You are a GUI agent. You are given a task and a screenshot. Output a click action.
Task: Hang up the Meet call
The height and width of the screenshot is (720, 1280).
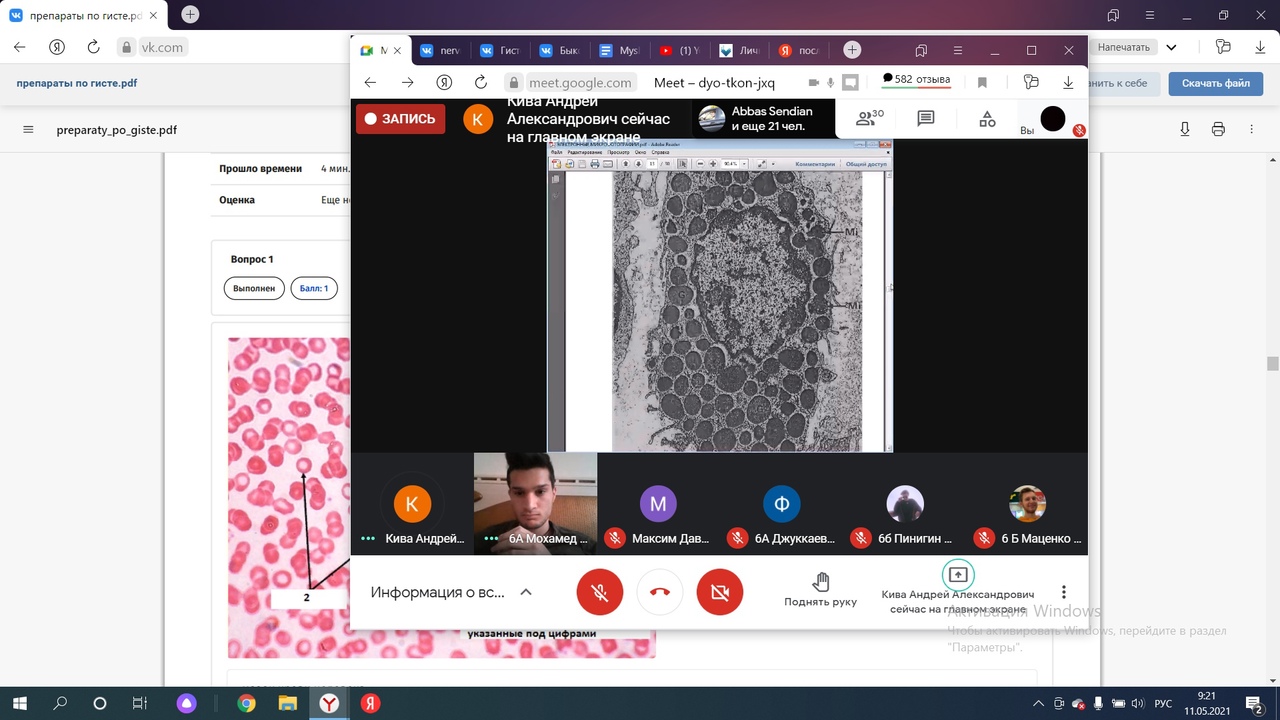click(660, 592)
